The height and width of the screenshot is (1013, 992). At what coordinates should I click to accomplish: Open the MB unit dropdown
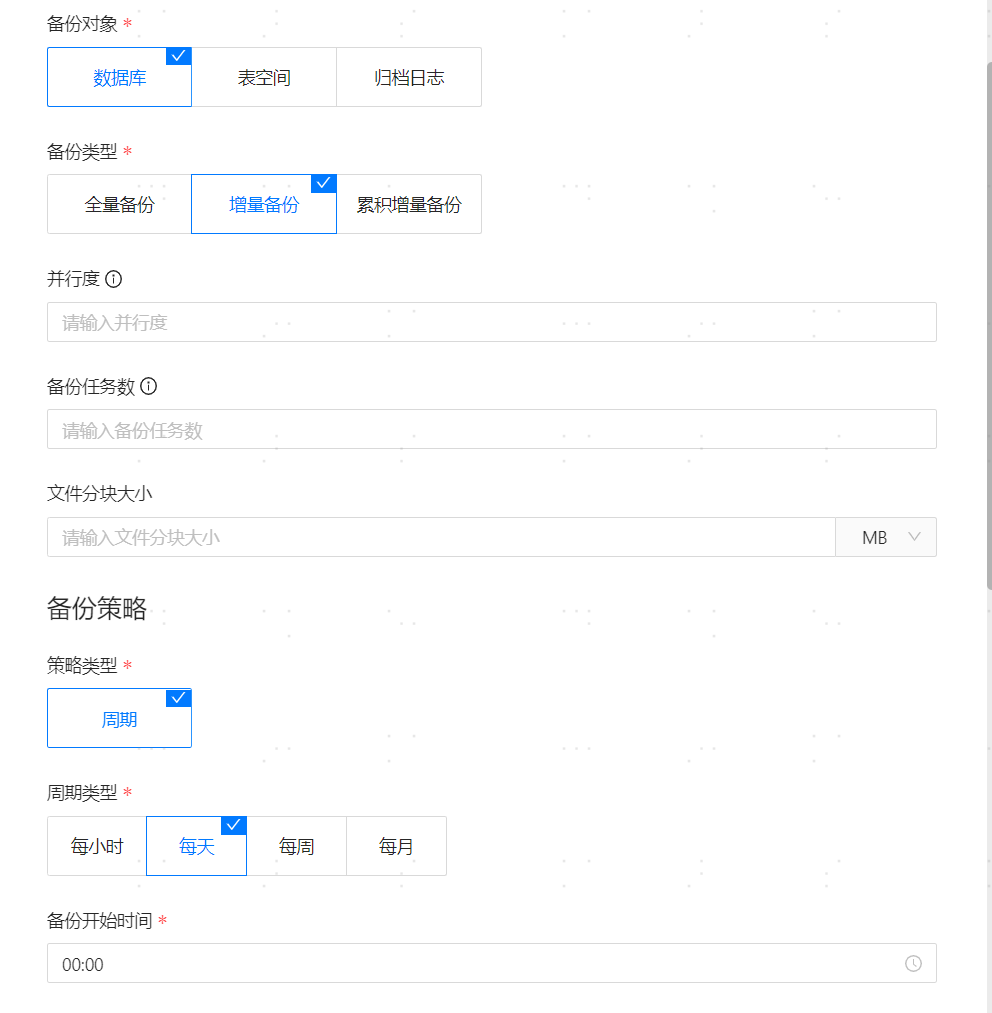[x=886, y=538]
